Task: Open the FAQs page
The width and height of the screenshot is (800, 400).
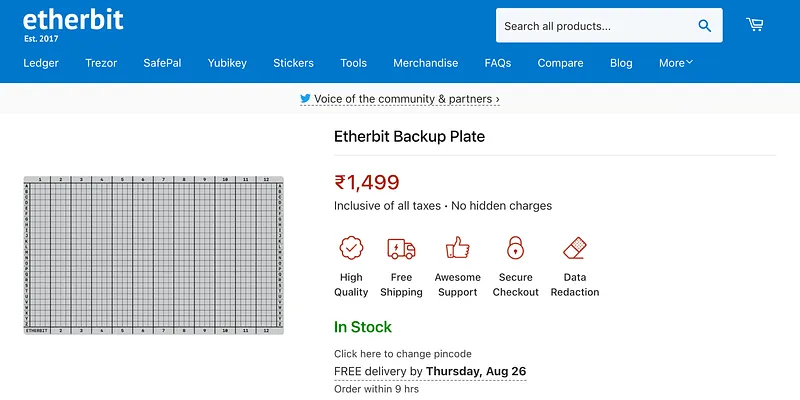Action: tap(497, 63)
